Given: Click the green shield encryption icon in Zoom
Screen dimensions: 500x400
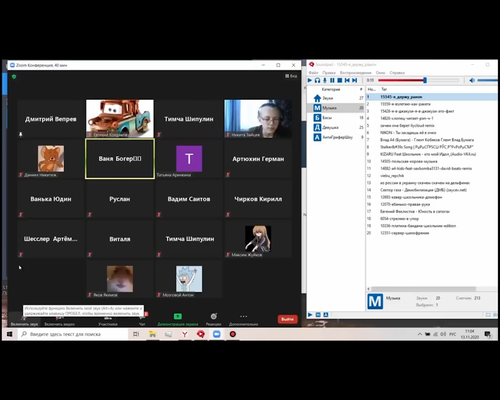Looking at the screenshot, I should (x=14, y=77).
